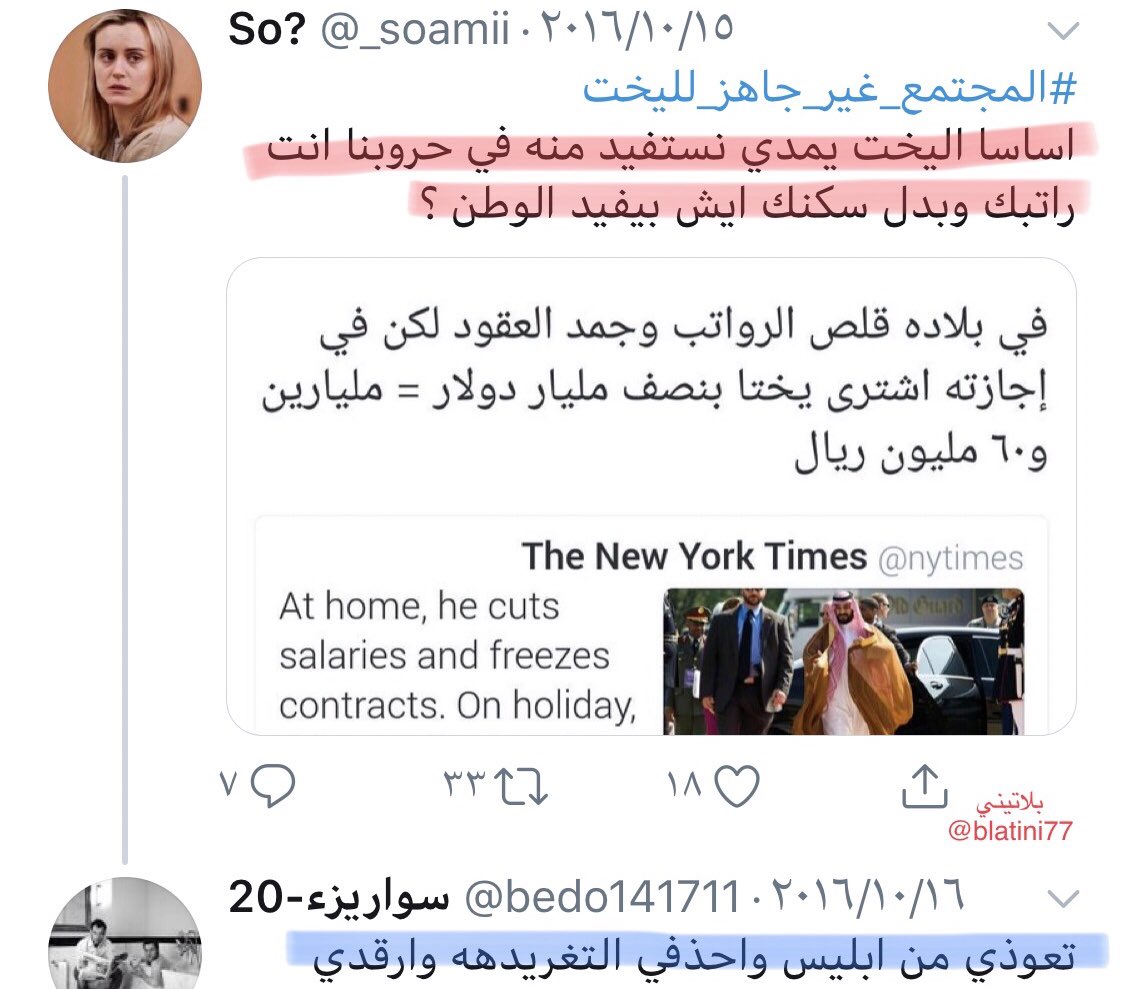Open bedo141711 profile avatar

[x=125, y=934]
